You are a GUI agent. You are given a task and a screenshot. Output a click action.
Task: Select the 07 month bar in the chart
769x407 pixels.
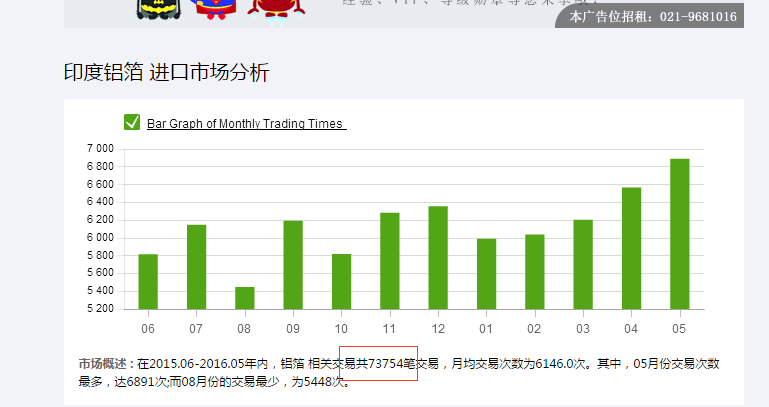[x=196, y=267]
